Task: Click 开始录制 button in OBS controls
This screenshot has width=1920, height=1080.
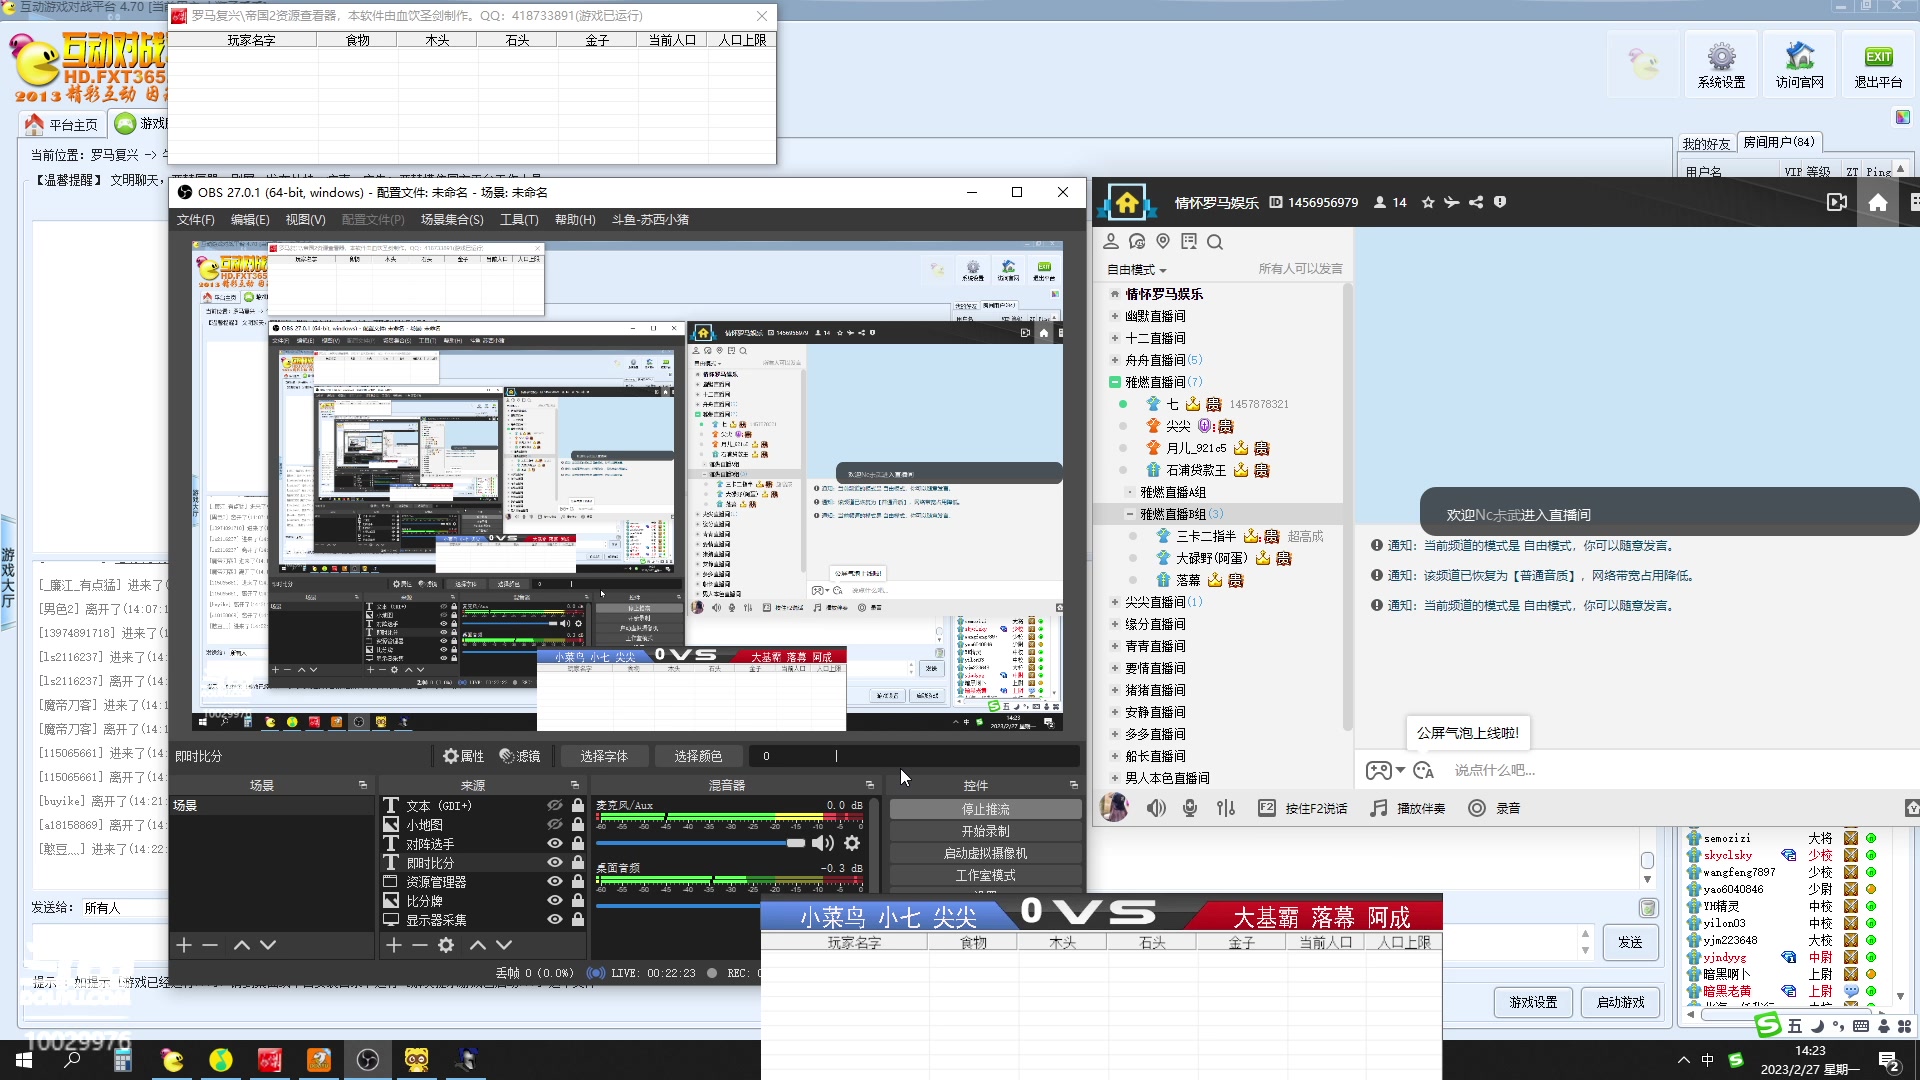Action: point(985,831)
